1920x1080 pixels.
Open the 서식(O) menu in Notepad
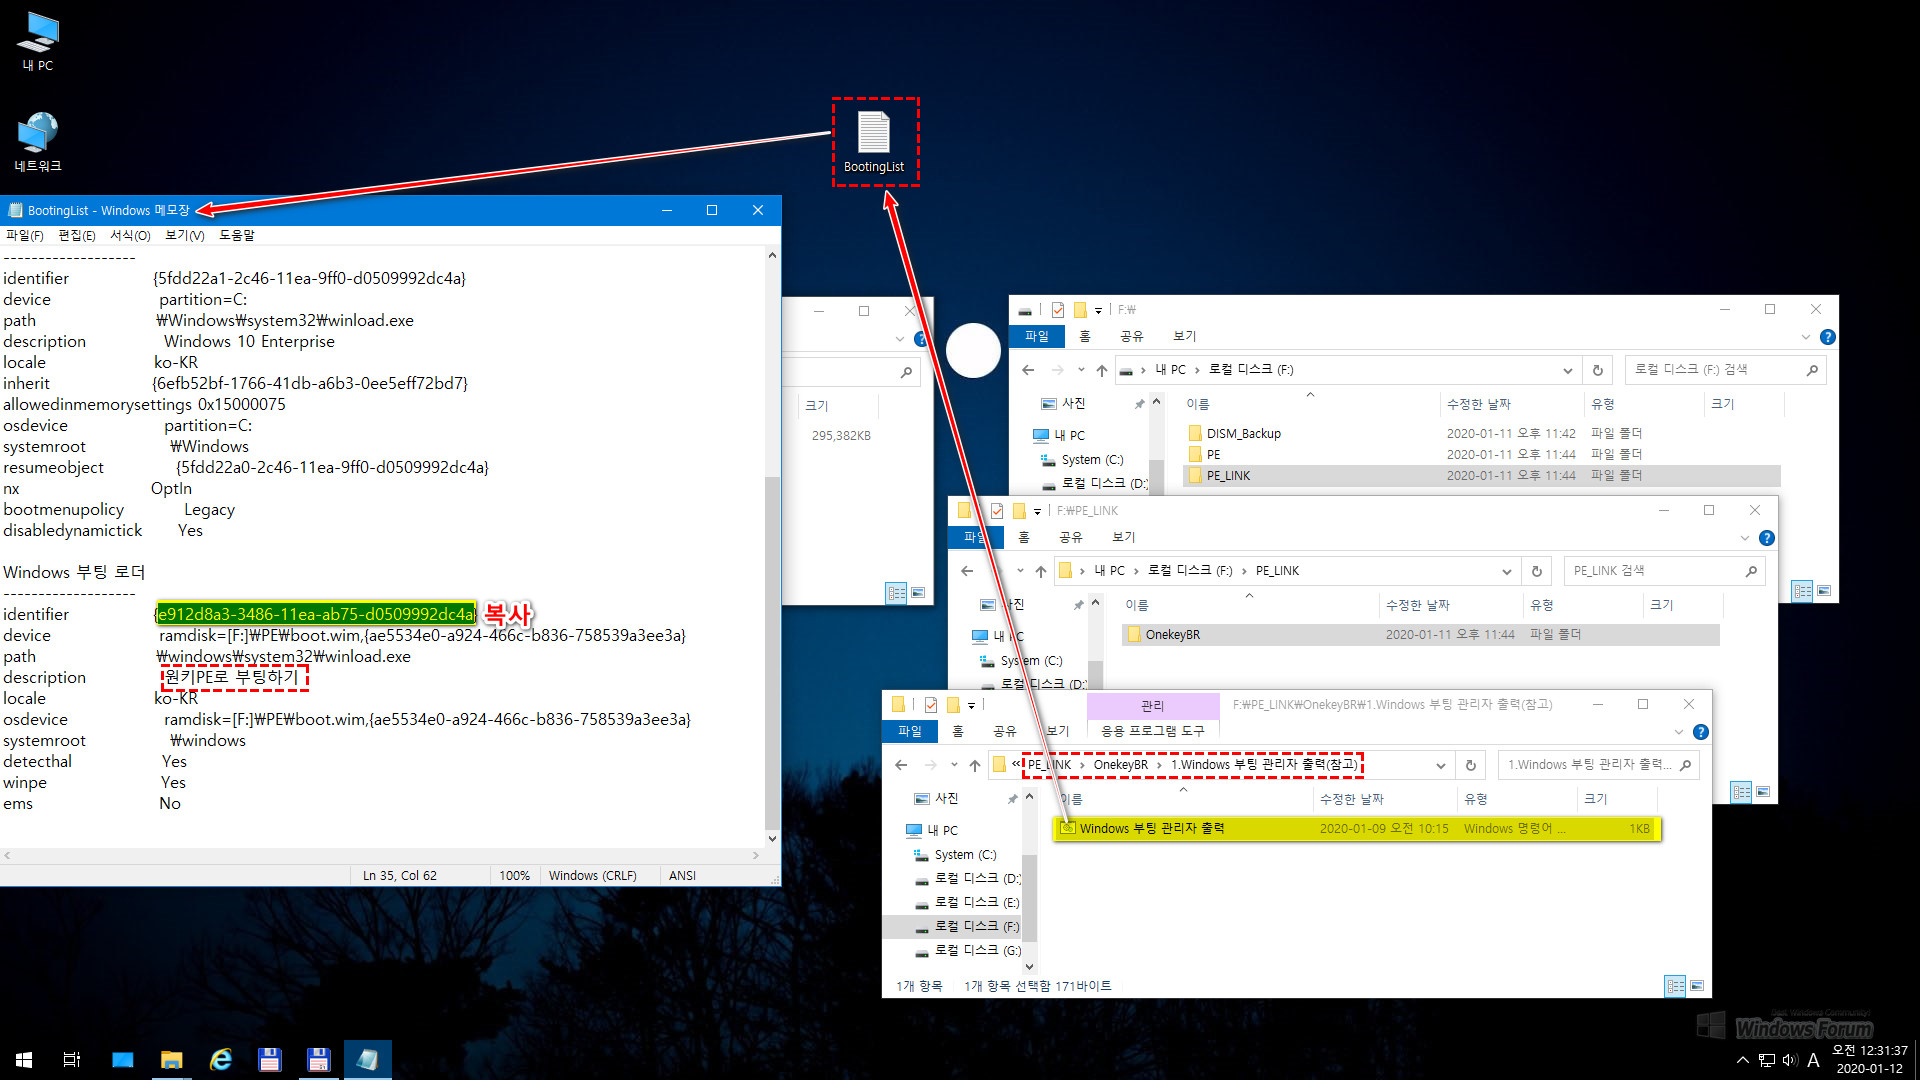pos(130,235)
